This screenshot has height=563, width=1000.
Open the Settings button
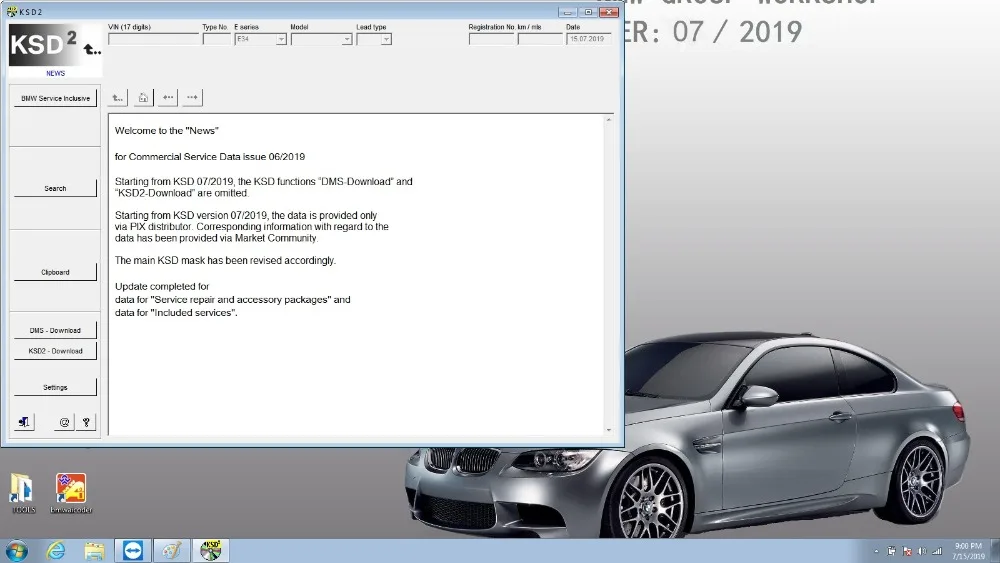pos(55,387)
